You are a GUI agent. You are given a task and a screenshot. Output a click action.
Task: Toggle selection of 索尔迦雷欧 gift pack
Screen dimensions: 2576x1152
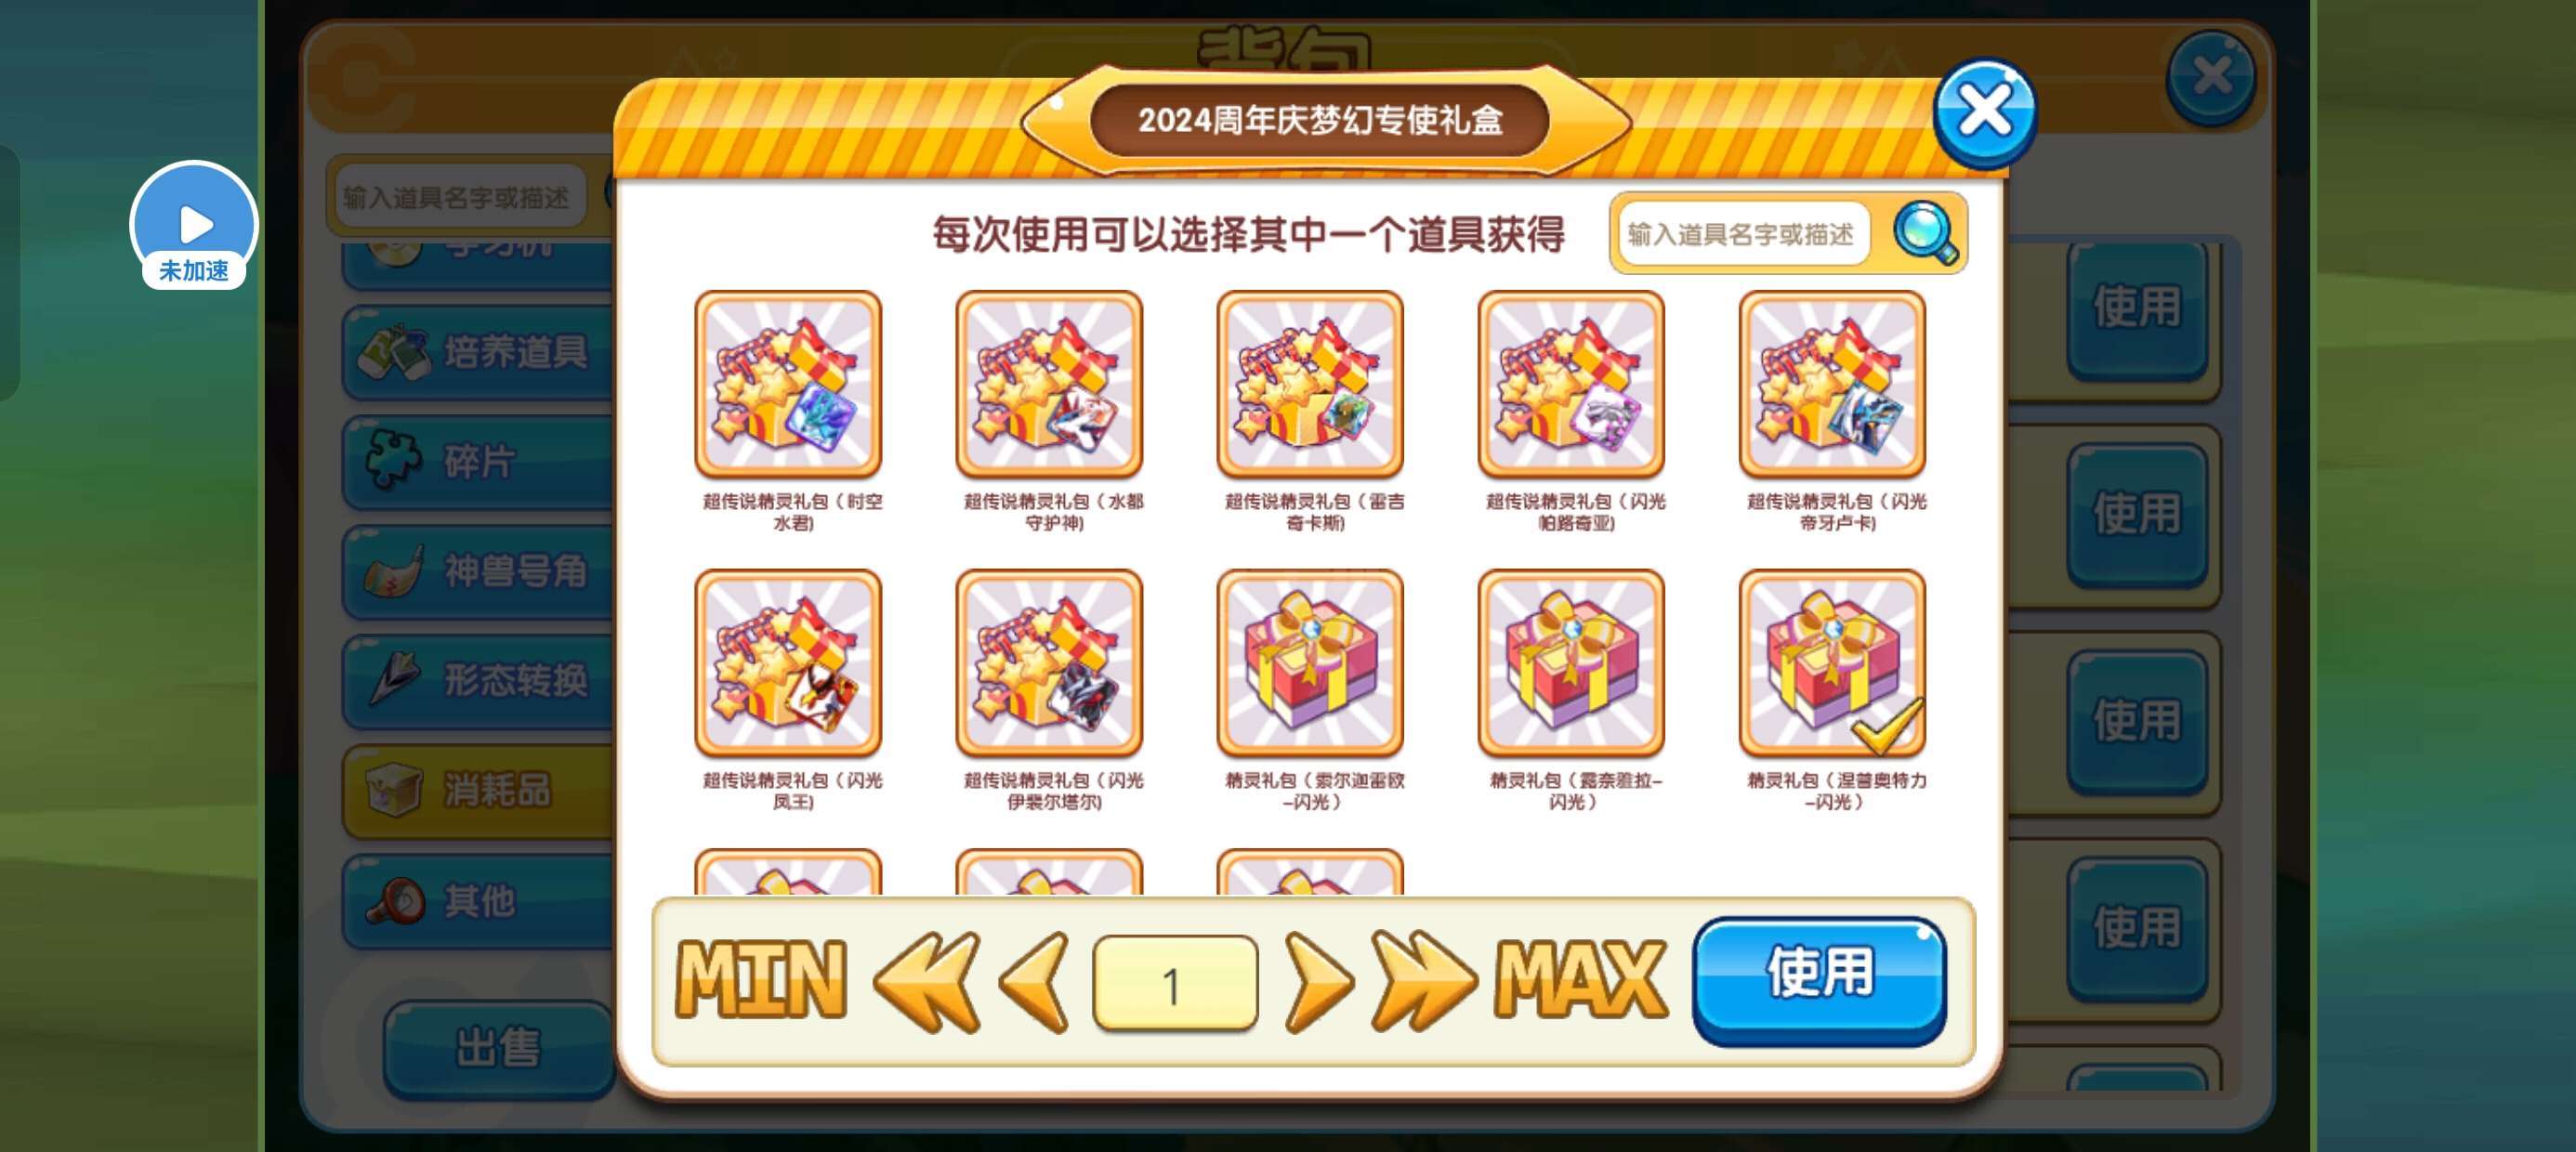(x=1310, y=663)
